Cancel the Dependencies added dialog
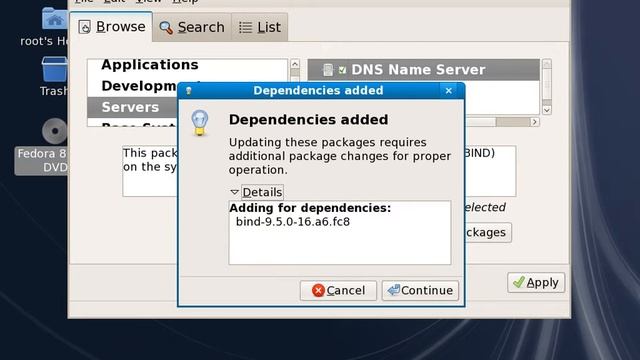The image size is (640, 360). pos(338,290)
